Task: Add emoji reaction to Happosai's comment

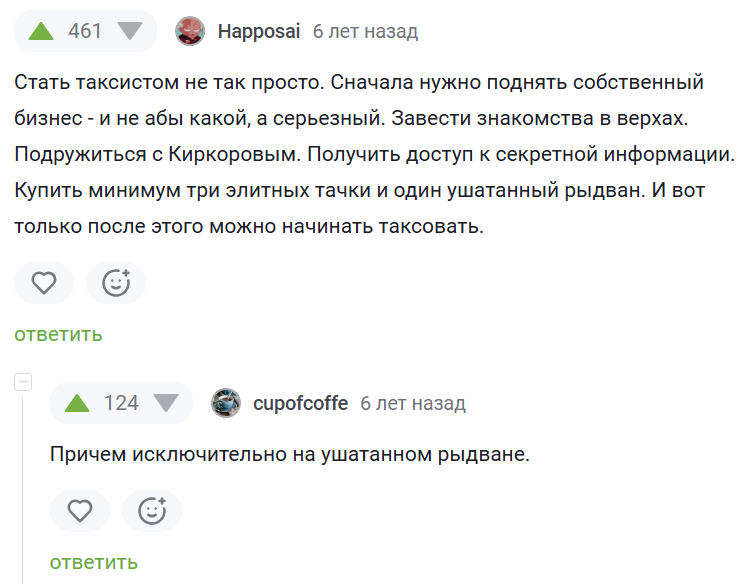Action: (x=116, y=283)
